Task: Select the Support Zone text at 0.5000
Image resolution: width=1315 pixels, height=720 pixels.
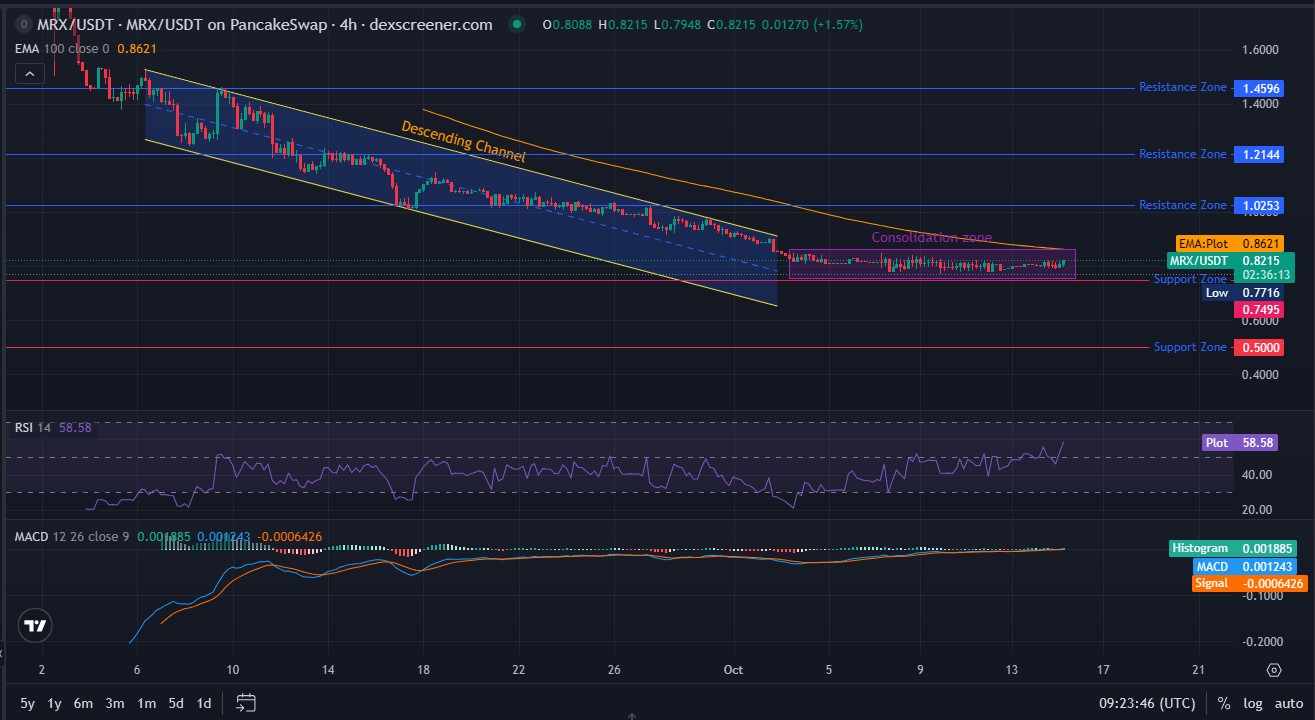Action: pos(1190,347)
